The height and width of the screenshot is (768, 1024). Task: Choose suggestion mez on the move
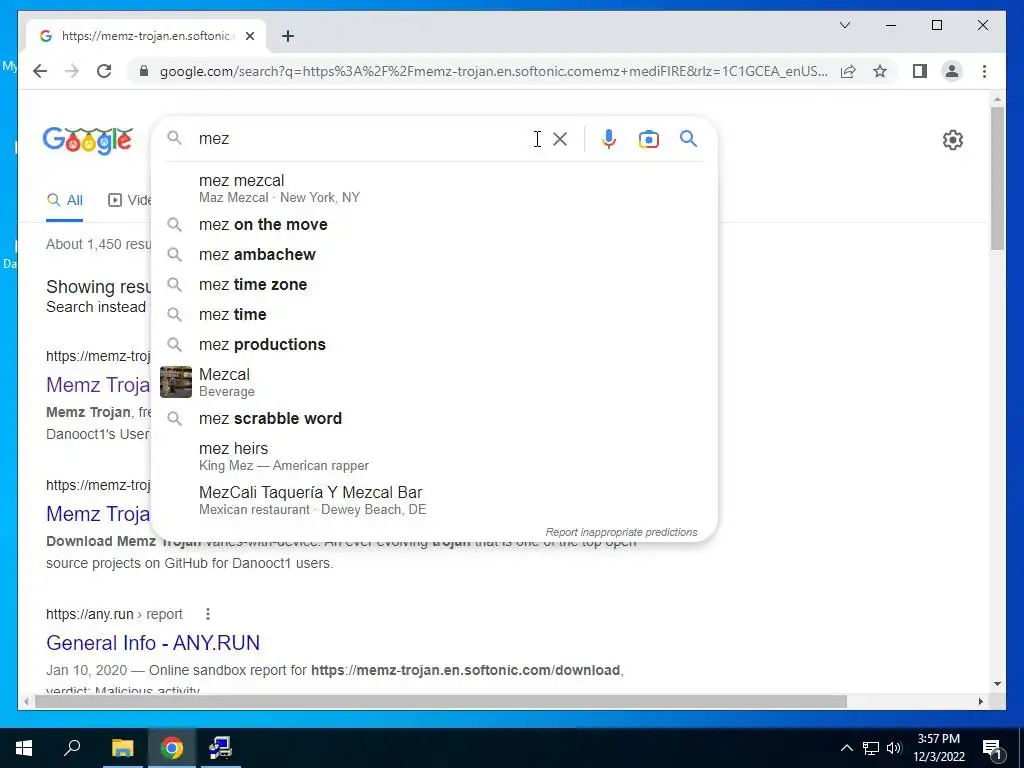(x=434, y=225)
